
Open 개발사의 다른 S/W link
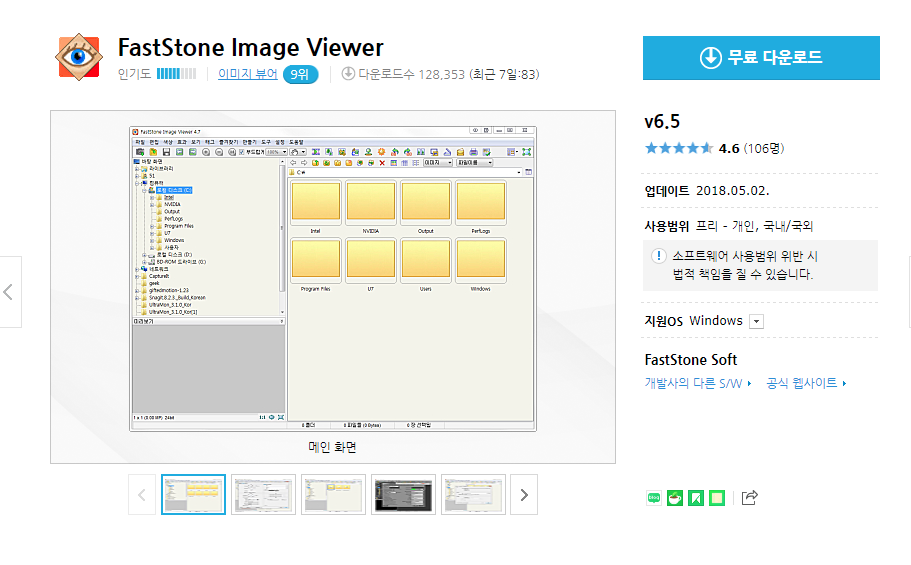[x=698, y=383]
